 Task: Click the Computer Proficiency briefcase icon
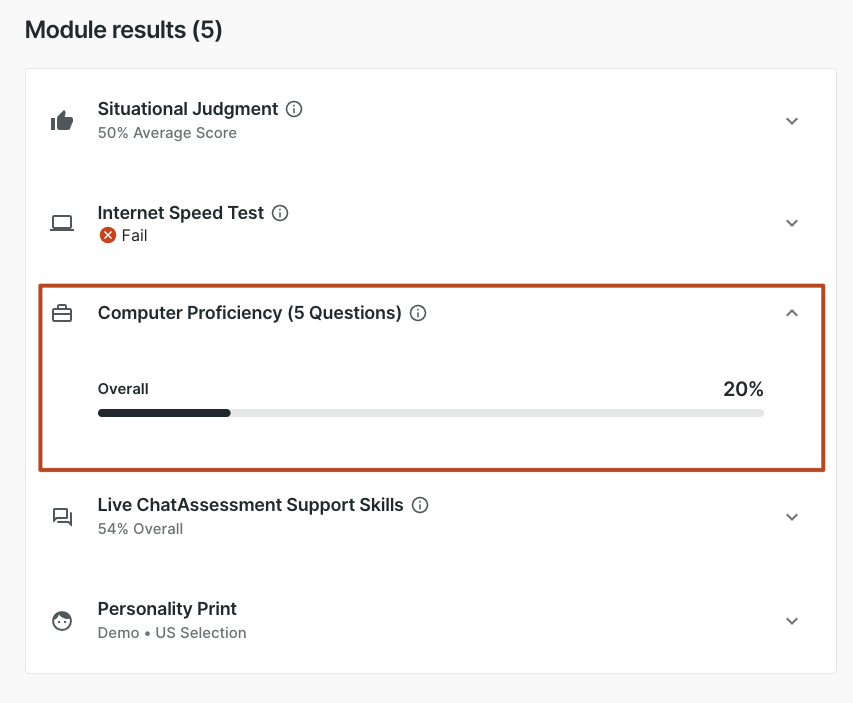(62, 313)
